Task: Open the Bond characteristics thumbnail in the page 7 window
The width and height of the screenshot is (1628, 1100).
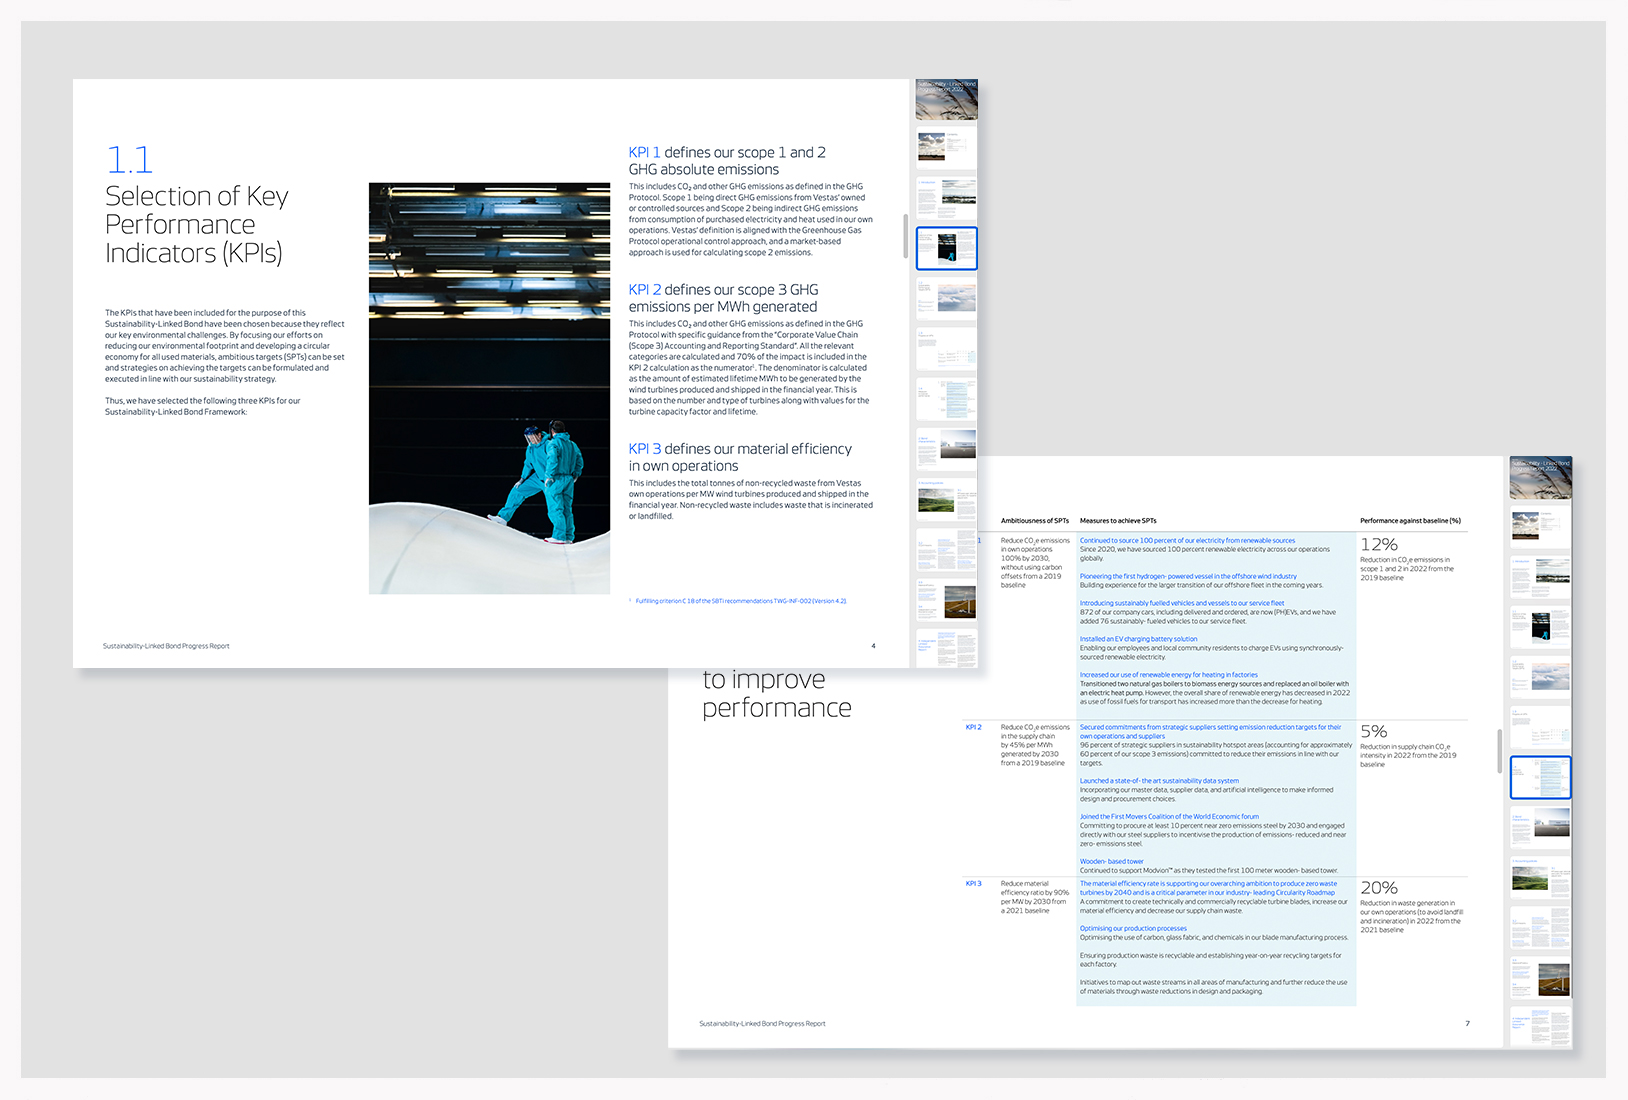Action: pos(1541,827)
